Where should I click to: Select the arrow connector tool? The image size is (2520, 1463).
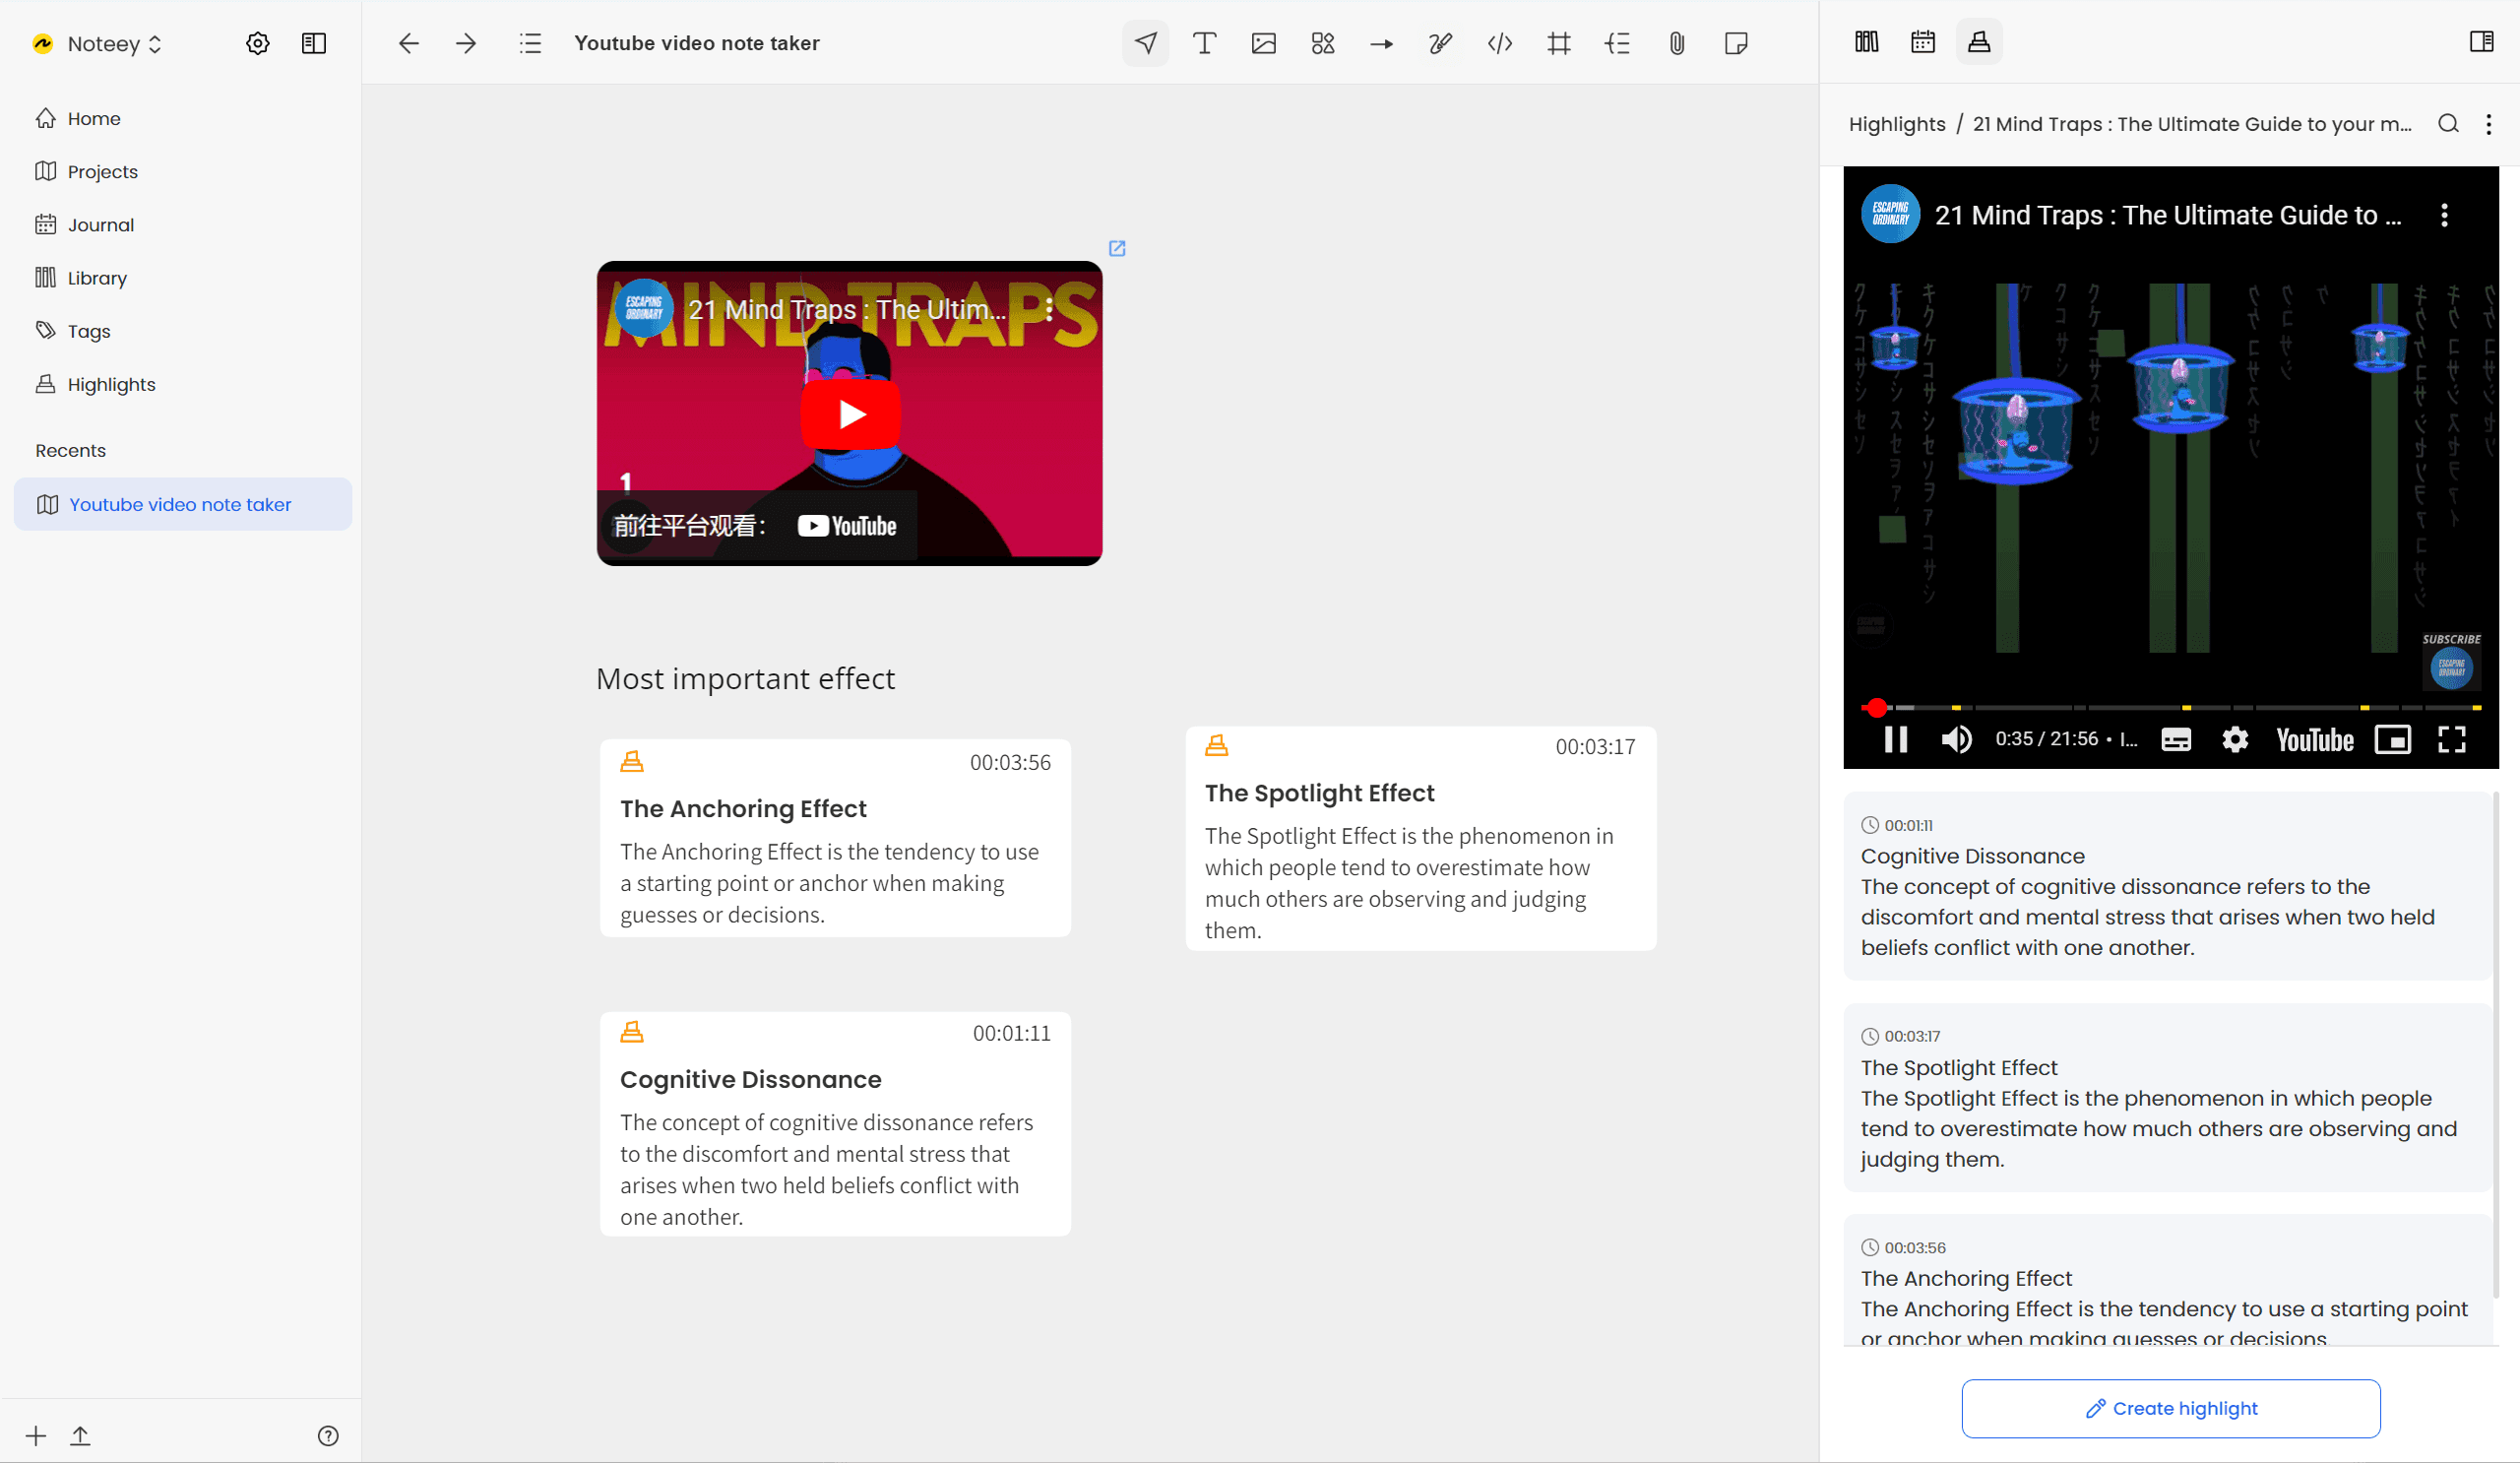(1381, 43)
